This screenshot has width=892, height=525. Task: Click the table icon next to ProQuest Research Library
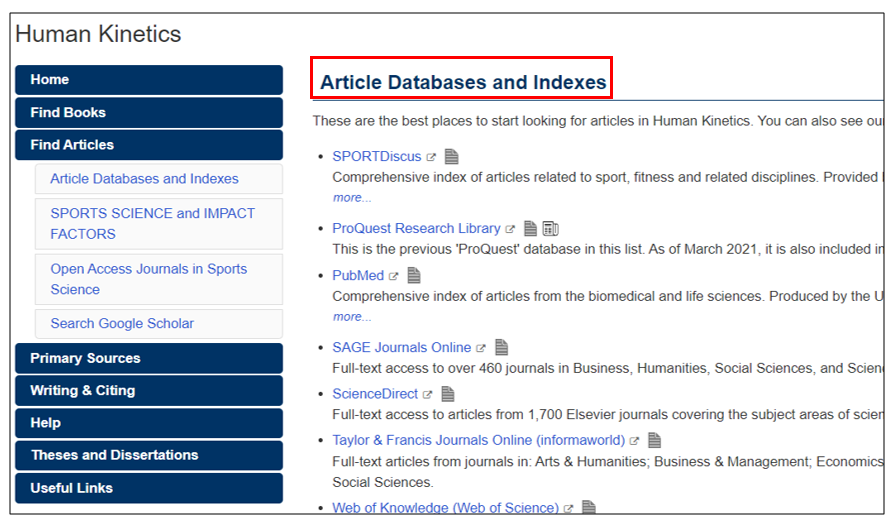[x=550, y=229]
